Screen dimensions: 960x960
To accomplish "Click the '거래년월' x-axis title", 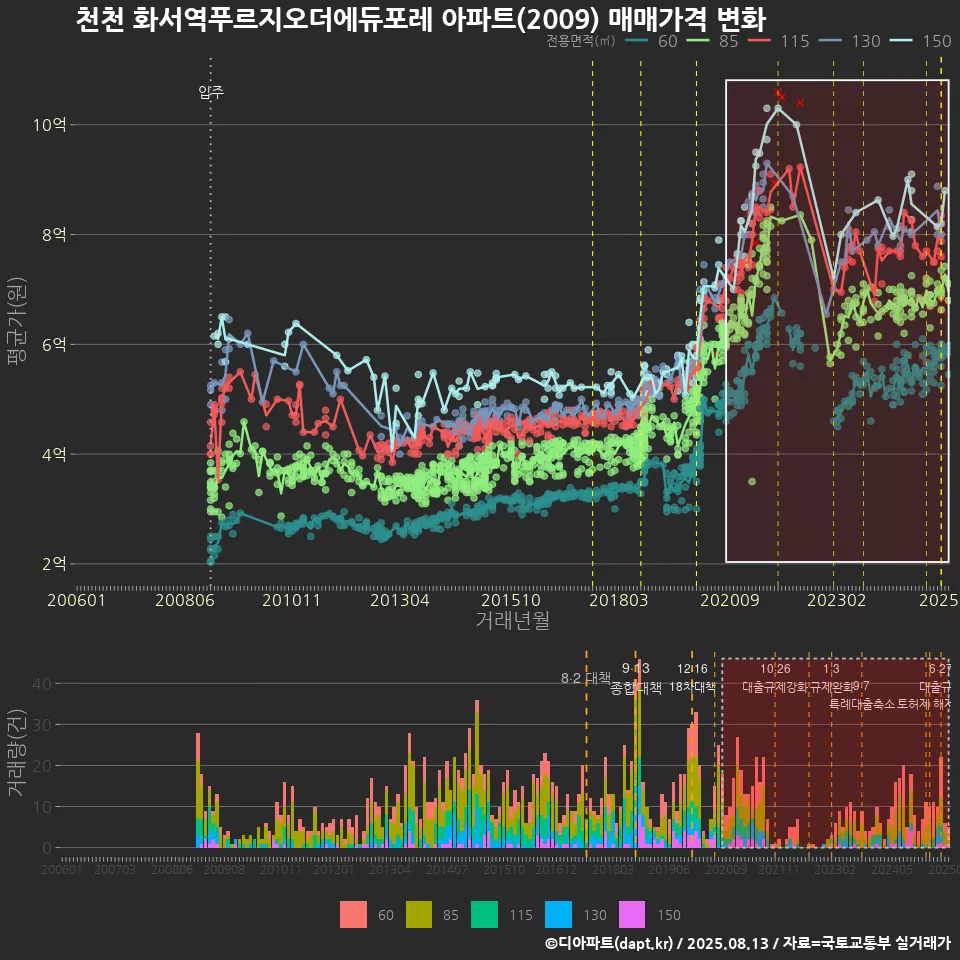I will click(x=512, y=620).
